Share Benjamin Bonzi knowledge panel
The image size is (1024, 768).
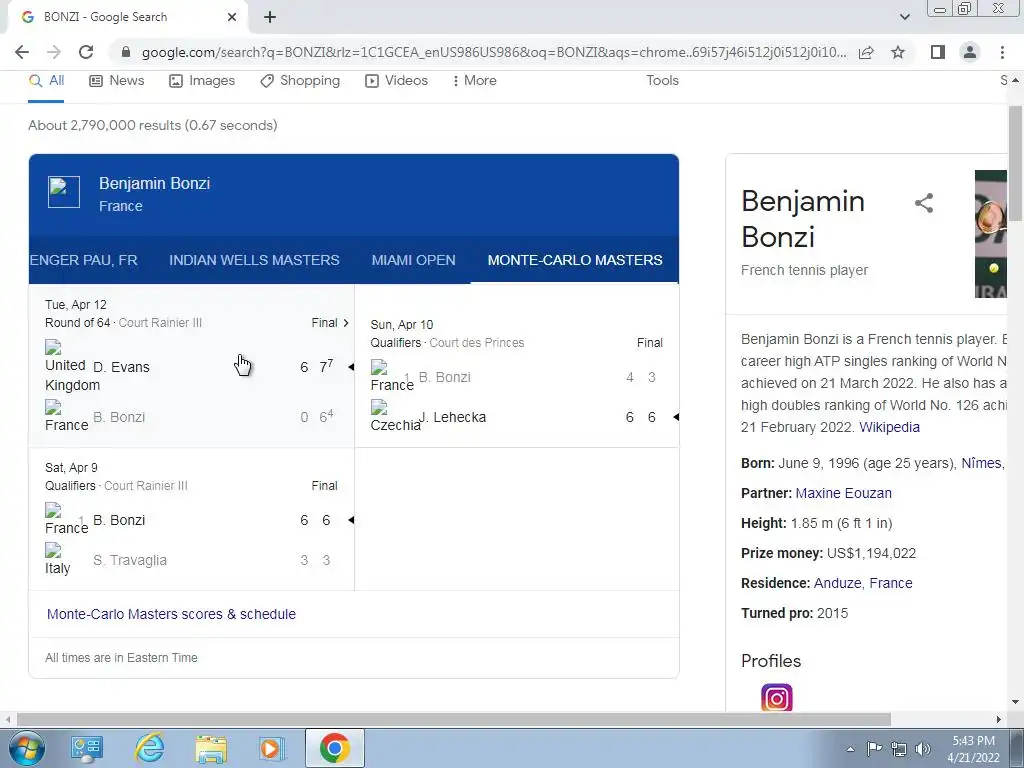[x=923, y=203]
